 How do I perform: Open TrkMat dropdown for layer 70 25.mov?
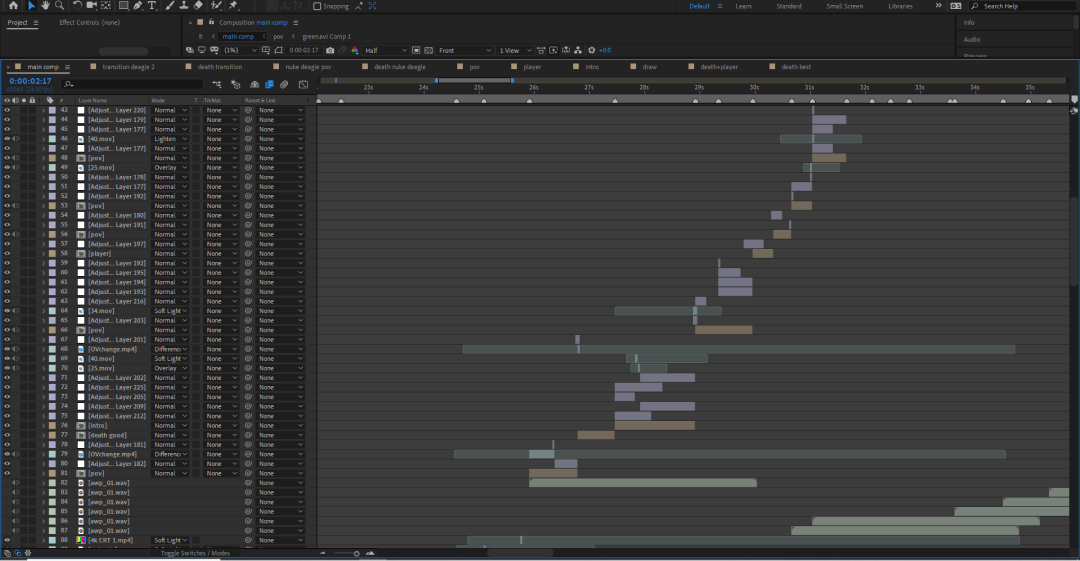(x=220, y=368)
